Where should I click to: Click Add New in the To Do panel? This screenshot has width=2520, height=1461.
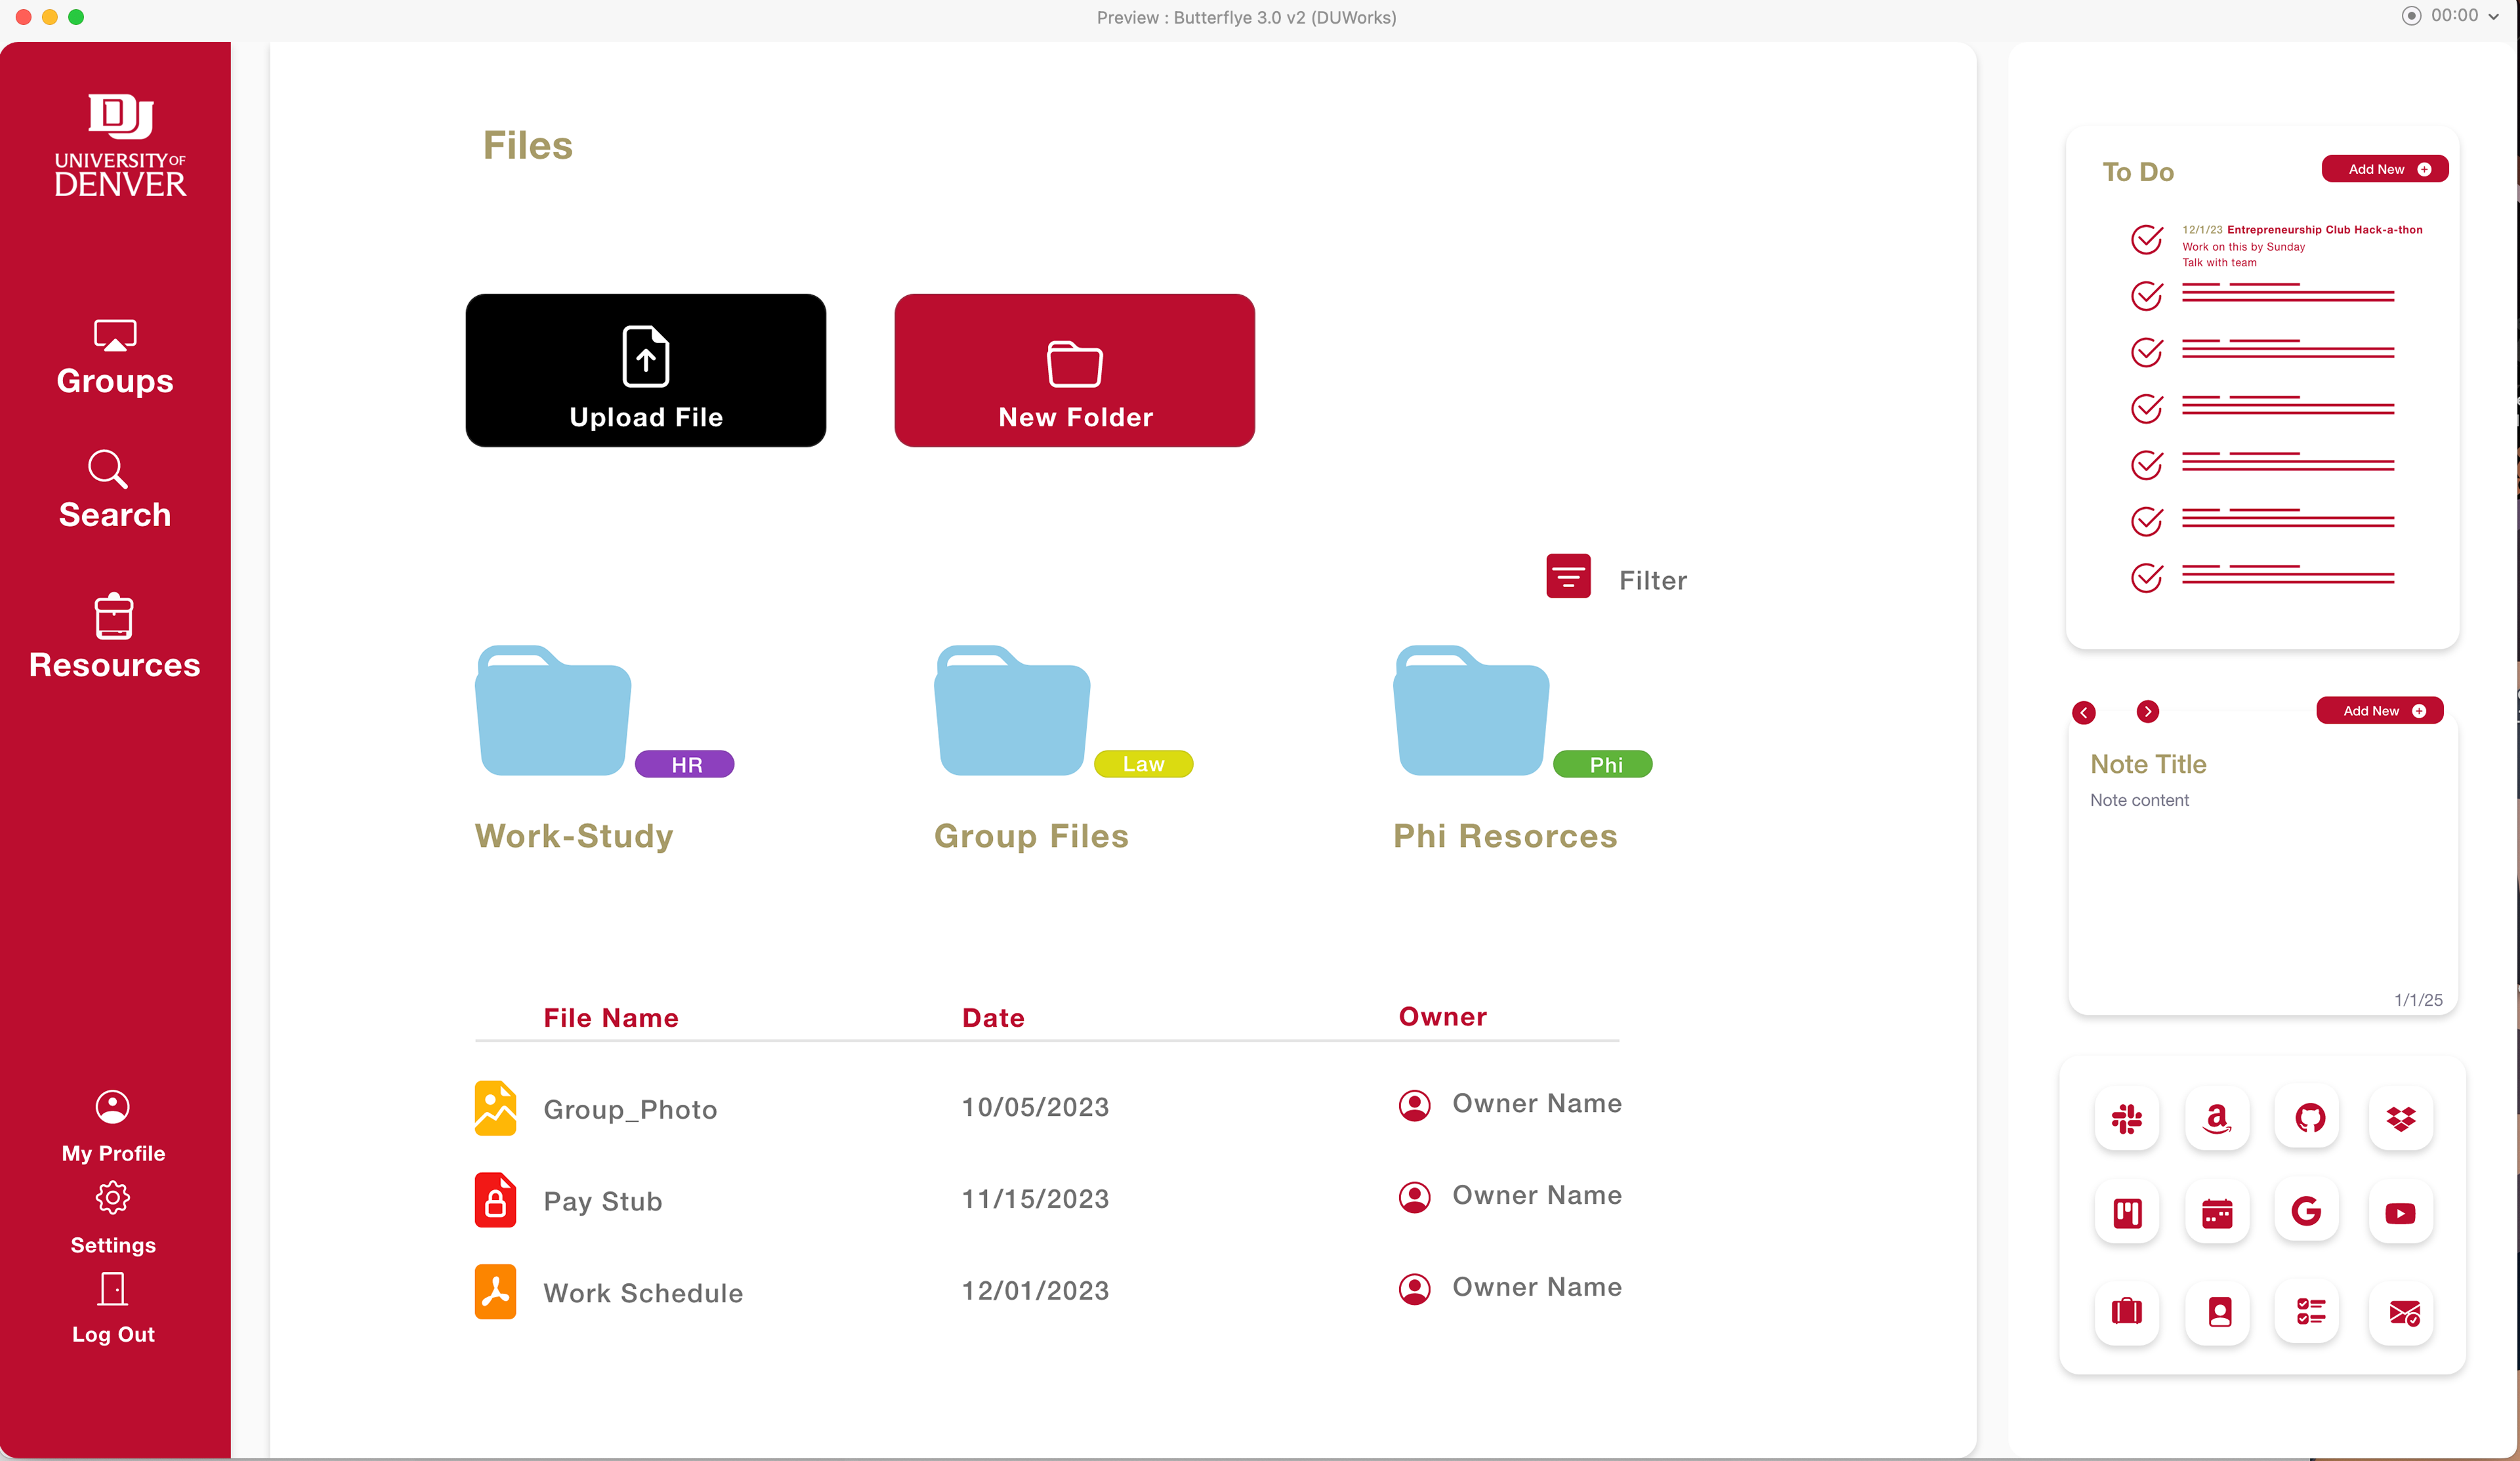2385,169
